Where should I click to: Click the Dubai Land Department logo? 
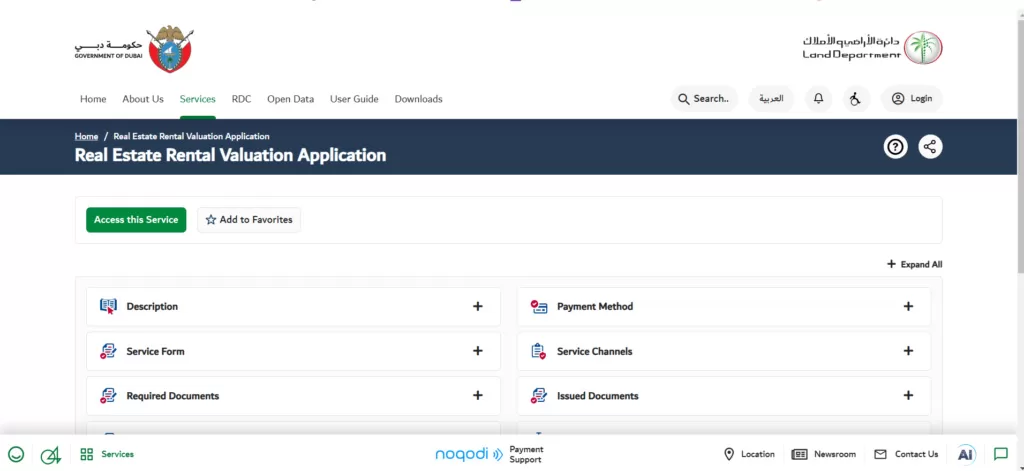[x=872, y=46]
